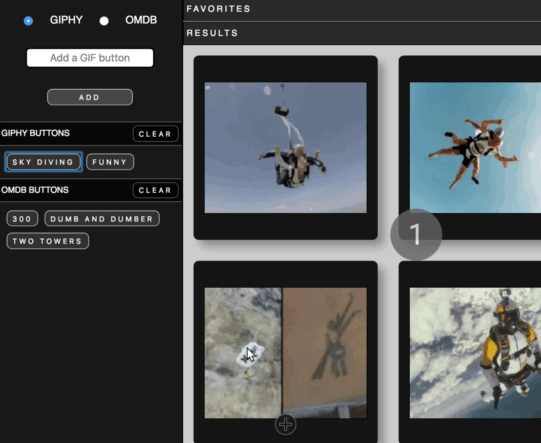Click the GIPHY label text
The image size is (541, 443).
pos(66,20)
